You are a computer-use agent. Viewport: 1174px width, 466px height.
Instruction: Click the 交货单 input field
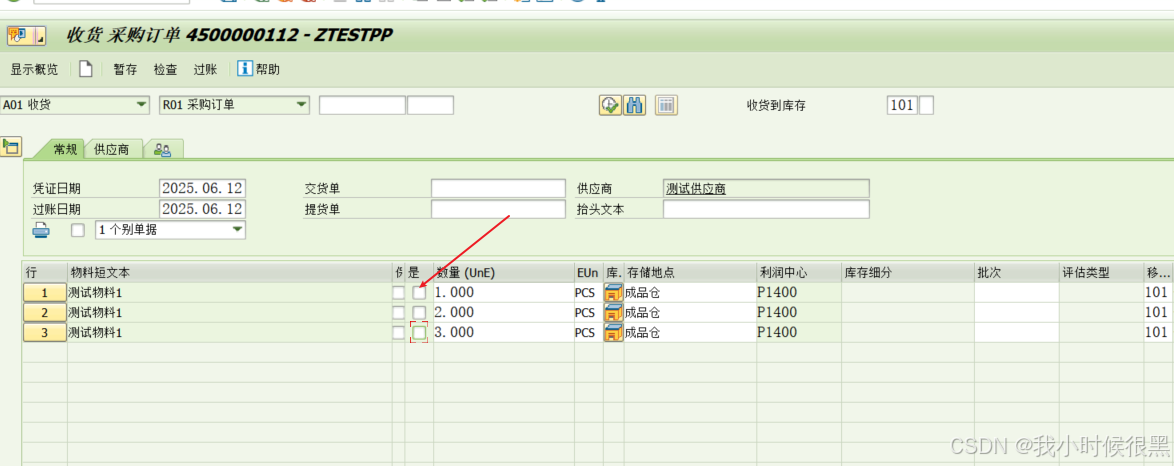click(x=499, y=189)
